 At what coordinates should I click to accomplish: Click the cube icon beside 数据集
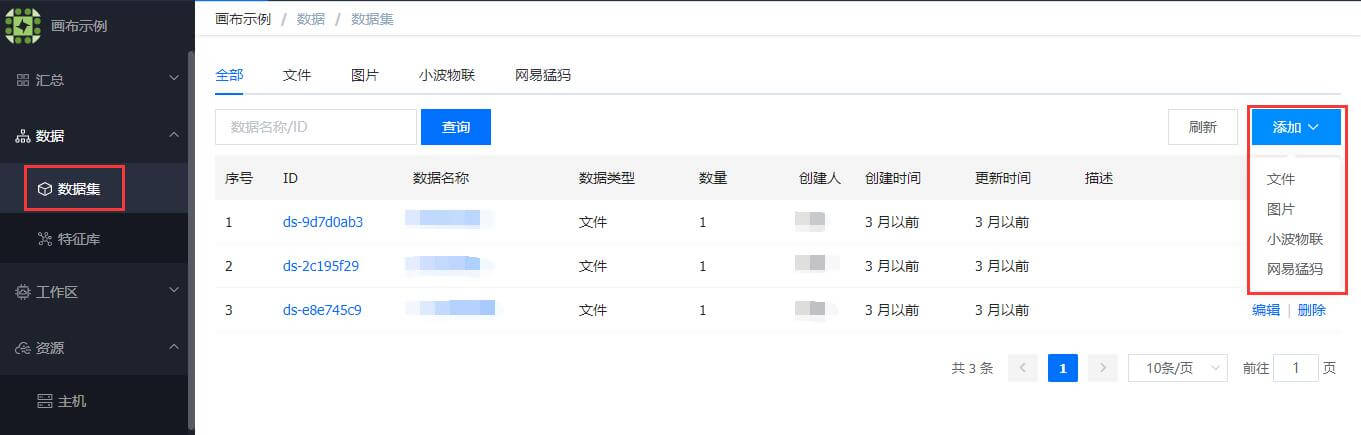[44, 188]
